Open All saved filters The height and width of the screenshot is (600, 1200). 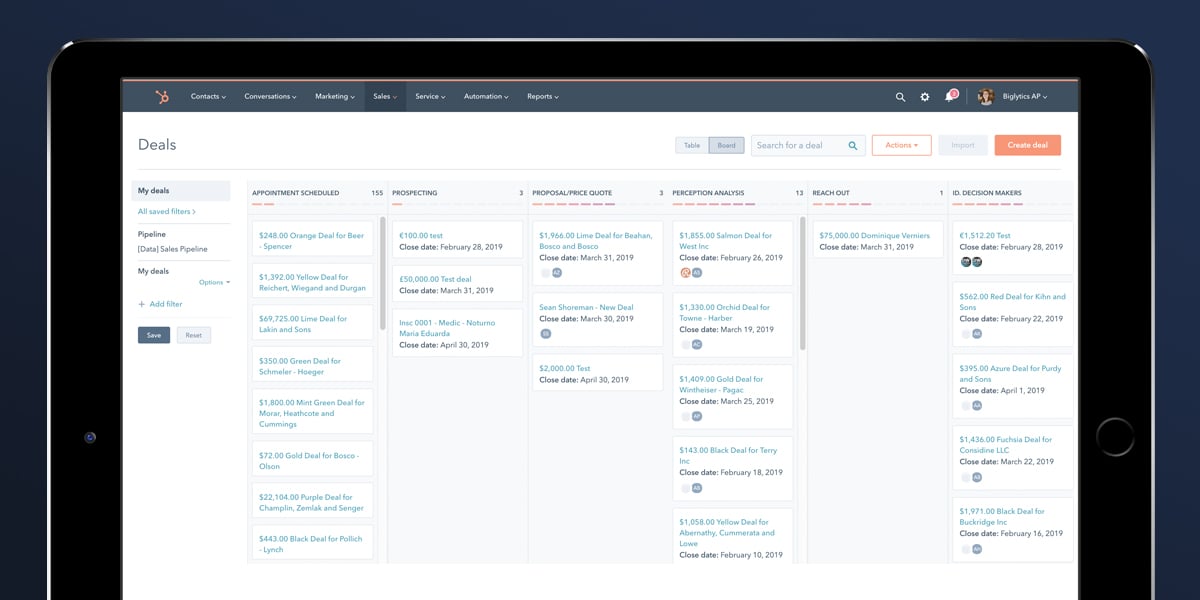pos(167,212)
